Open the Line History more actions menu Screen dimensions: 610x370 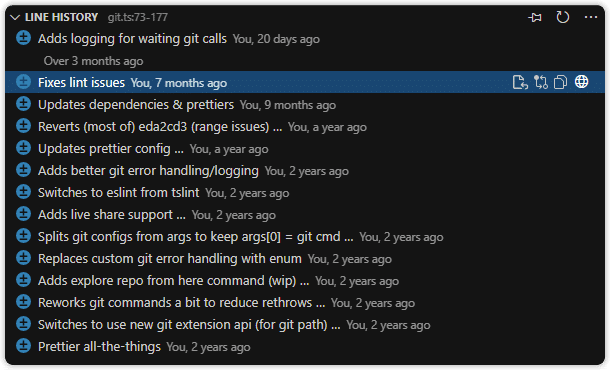tap(591, 17)
